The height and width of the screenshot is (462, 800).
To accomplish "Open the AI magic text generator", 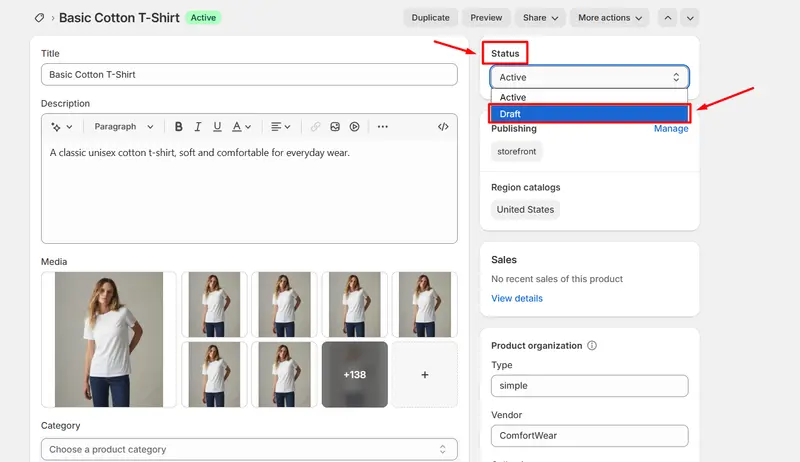I will tap(61, 126).
